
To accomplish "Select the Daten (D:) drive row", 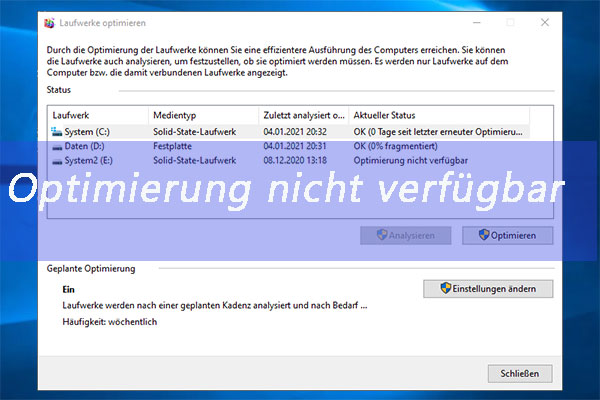I will tap(289, 146).
